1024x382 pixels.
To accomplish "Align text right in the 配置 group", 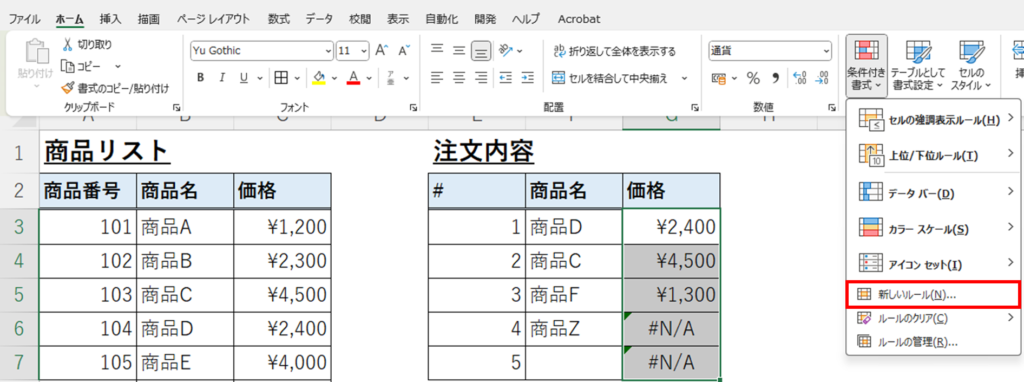I will tap(481, 78).
